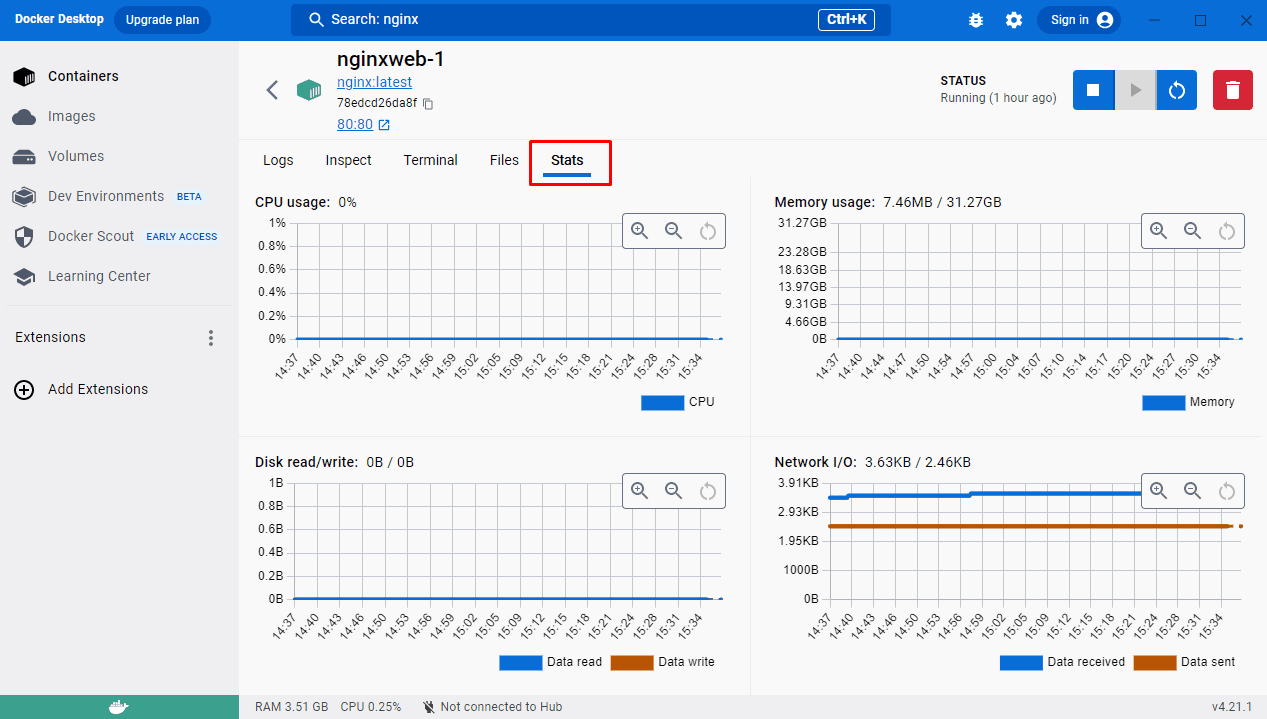
Task: Click the Docker whale status icon
Action: point(119,707)
